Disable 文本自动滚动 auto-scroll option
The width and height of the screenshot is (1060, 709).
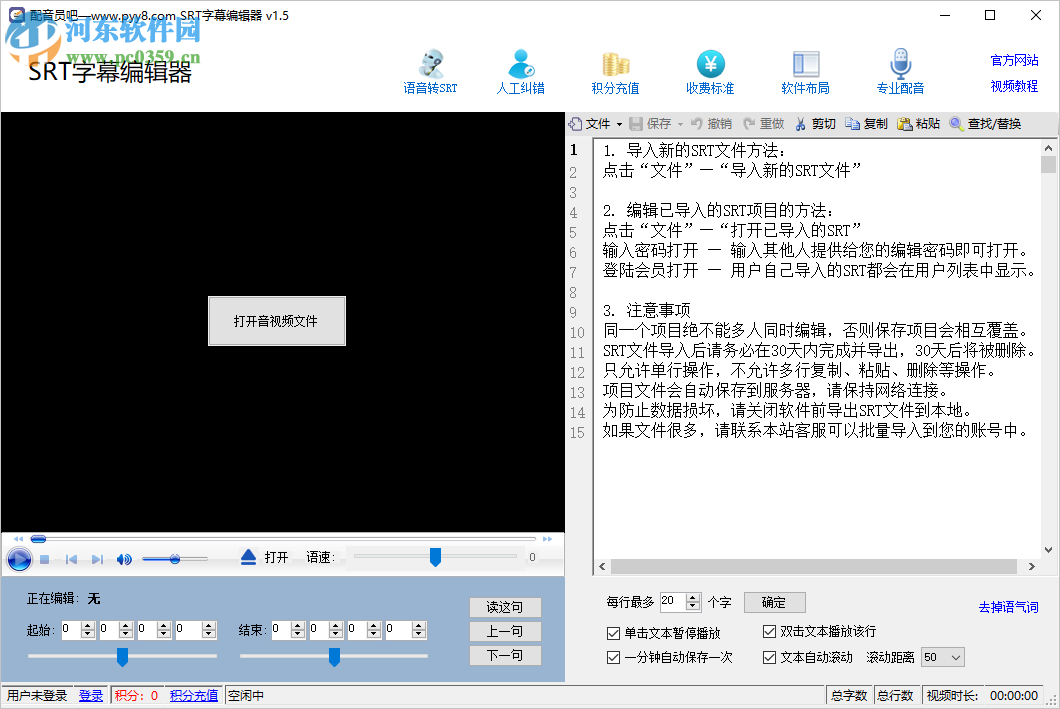(769, 657)
